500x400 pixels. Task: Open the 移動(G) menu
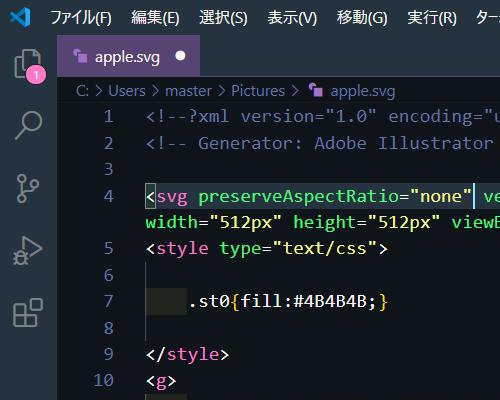coord(362,17)
